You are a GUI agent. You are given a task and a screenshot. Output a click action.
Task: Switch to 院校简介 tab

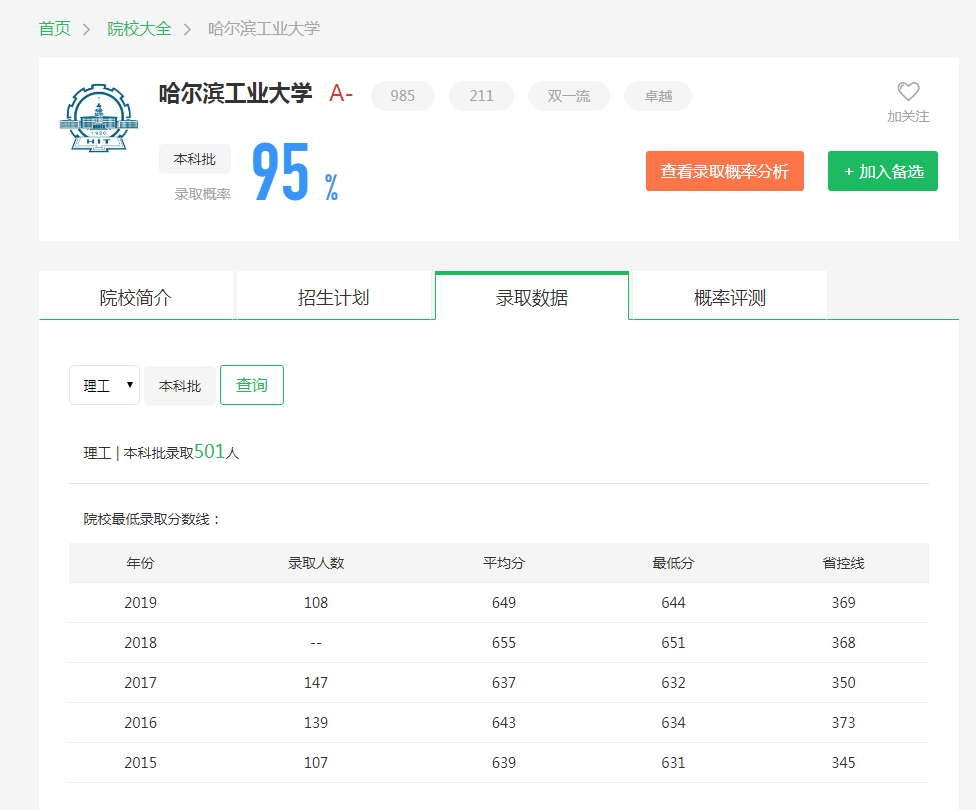[x=136, y=298]
